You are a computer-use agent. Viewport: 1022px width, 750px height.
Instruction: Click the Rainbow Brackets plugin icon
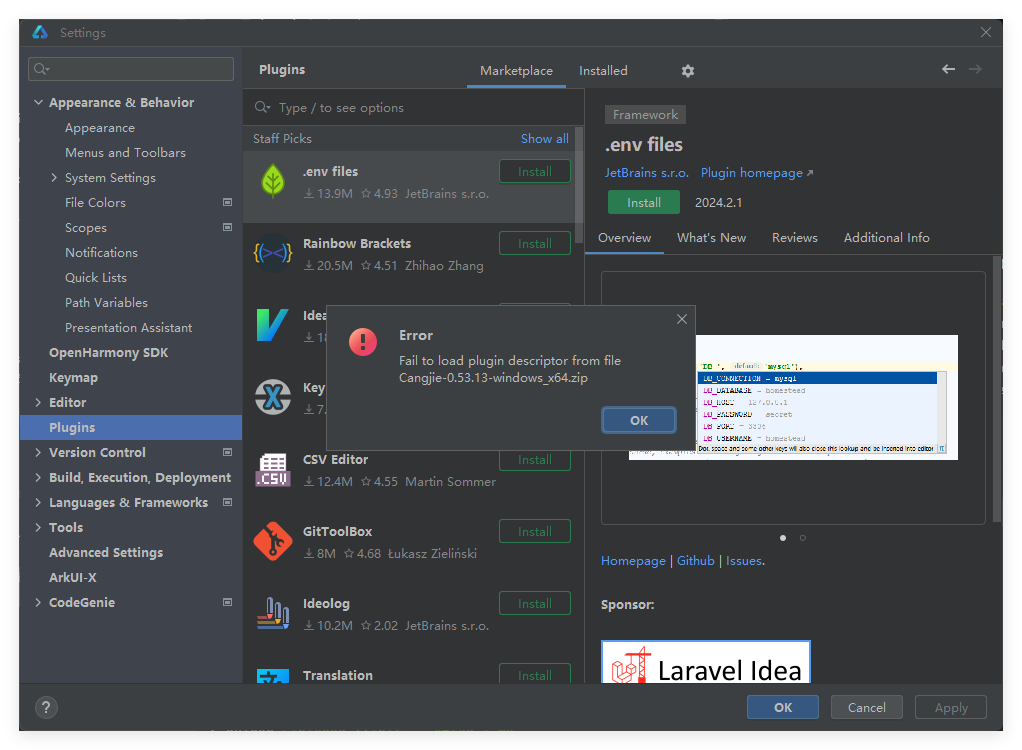tap(272, 253)
